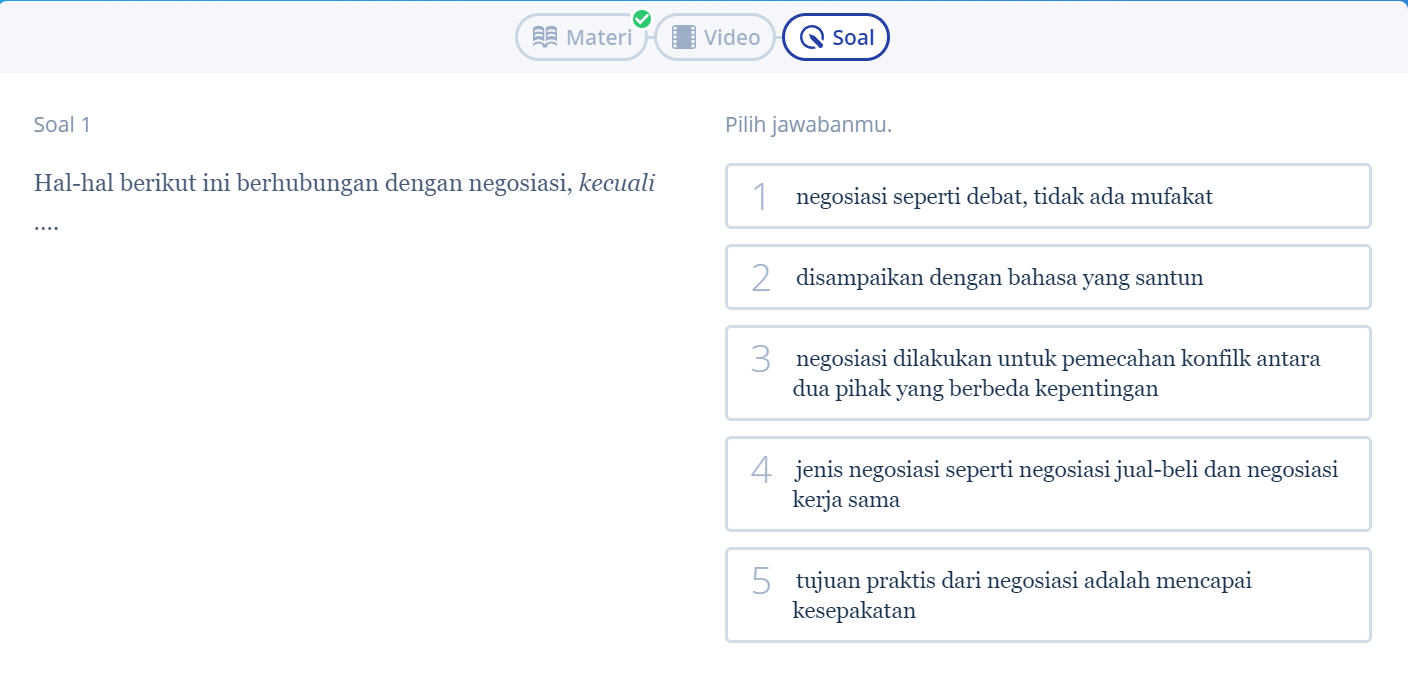This screenshot has height=691, width=1408.
Task: Click the italic word 'kecuali' in the question
Action: (617, 184)
